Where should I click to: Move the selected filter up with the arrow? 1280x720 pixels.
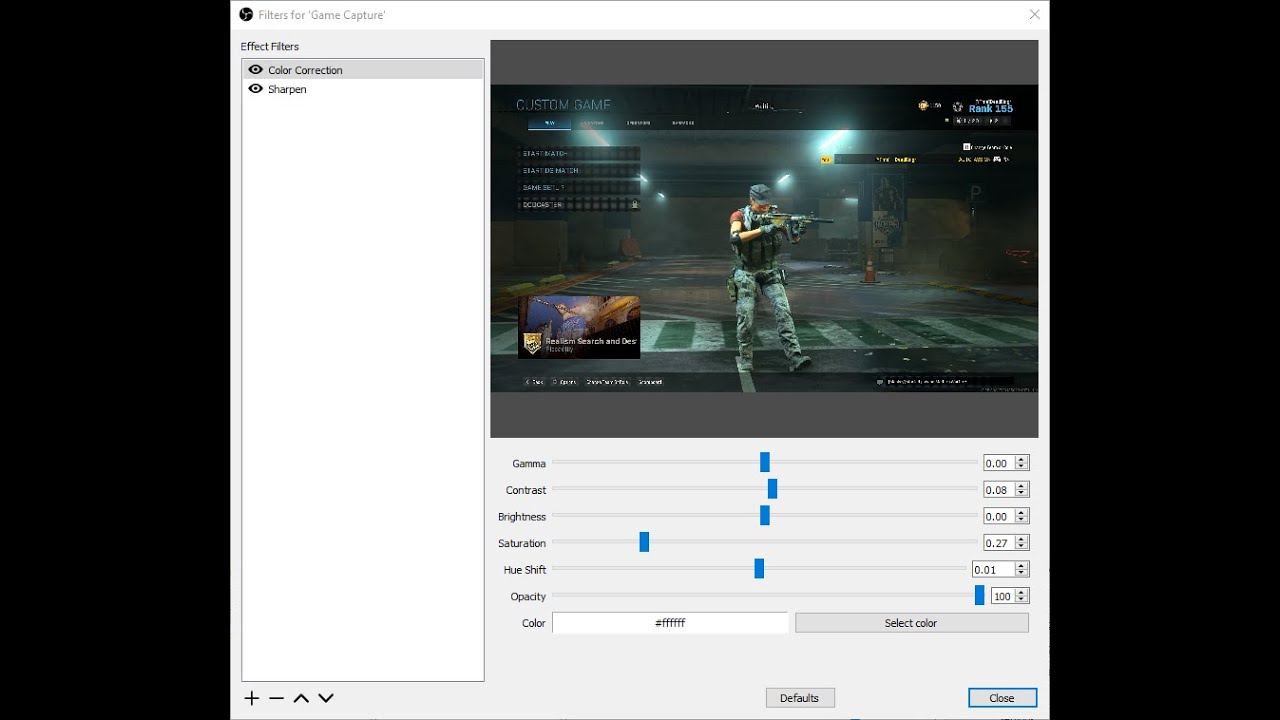click(301, 698)
